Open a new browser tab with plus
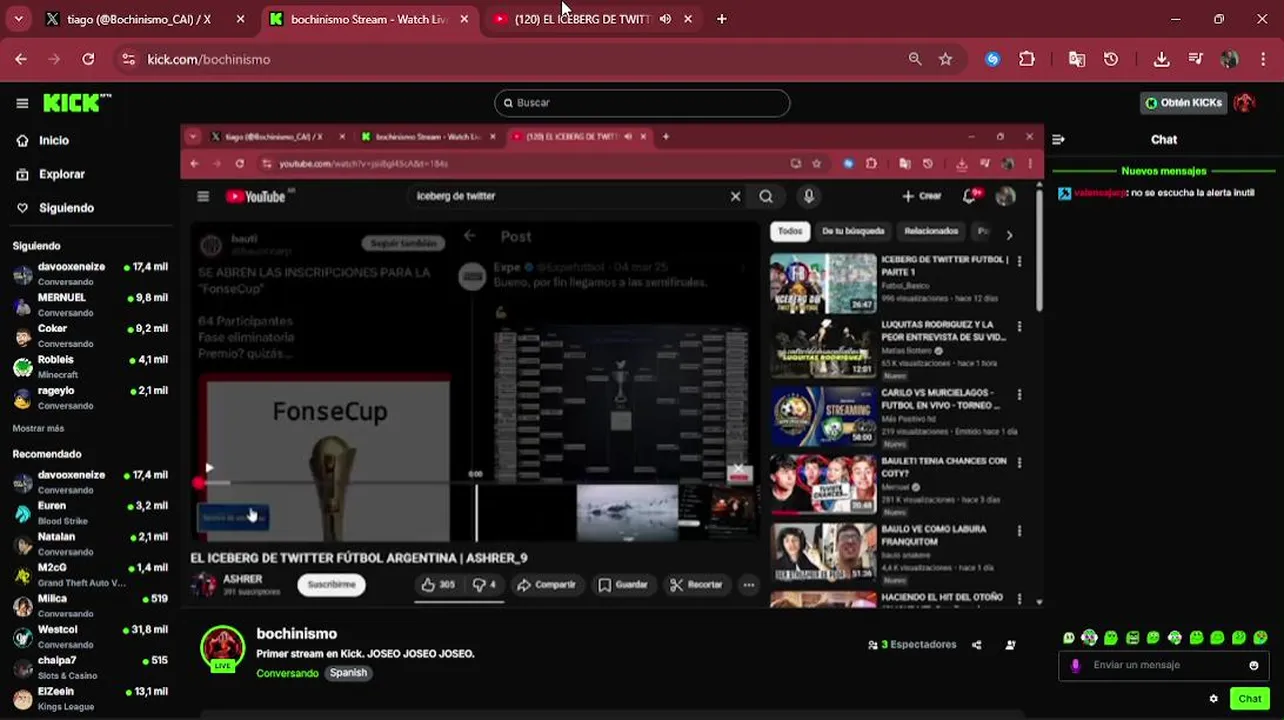 722,19
